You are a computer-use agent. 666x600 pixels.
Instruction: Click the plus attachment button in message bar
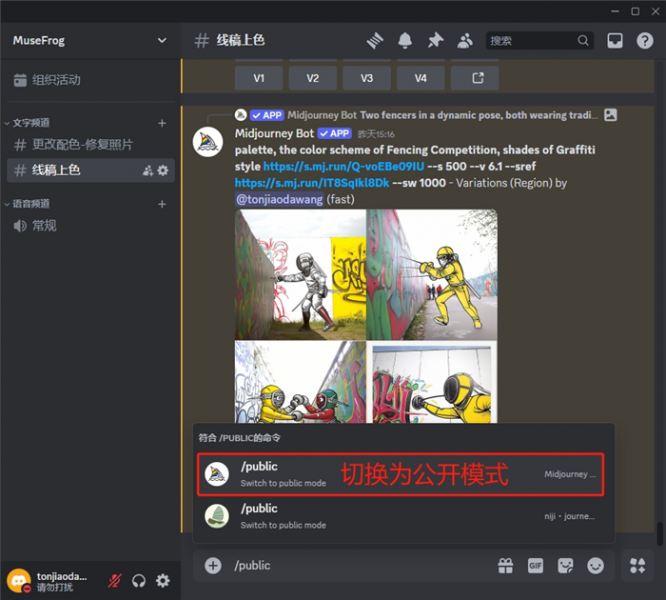point(213,566)
